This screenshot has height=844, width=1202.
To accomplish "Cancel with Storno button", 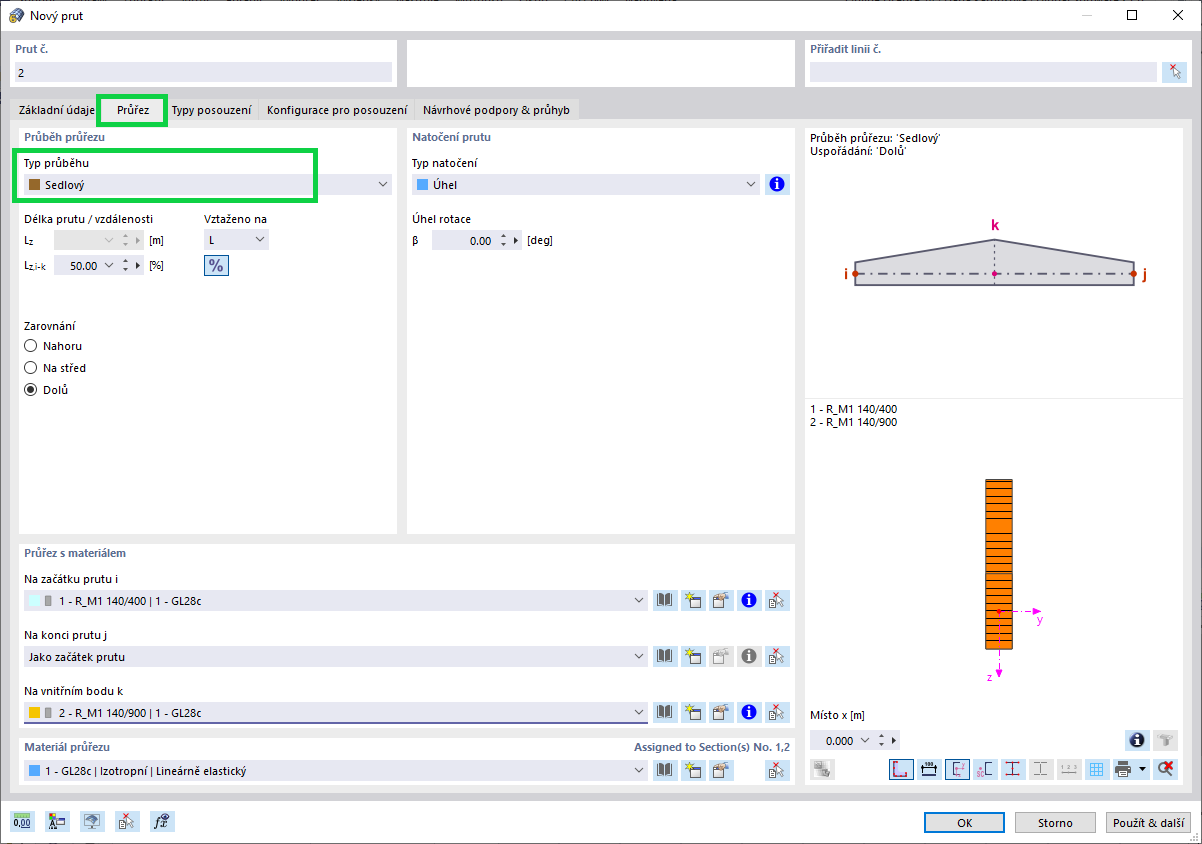I will (x=1054, y=822).
